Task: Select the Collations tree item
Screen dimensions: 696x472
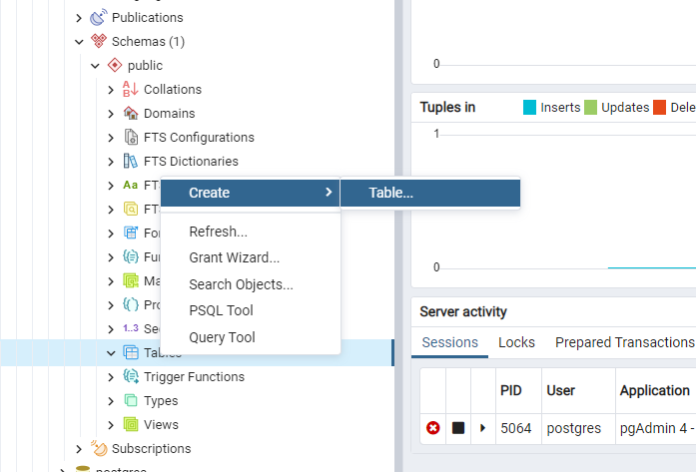Action: pos(173,89)
